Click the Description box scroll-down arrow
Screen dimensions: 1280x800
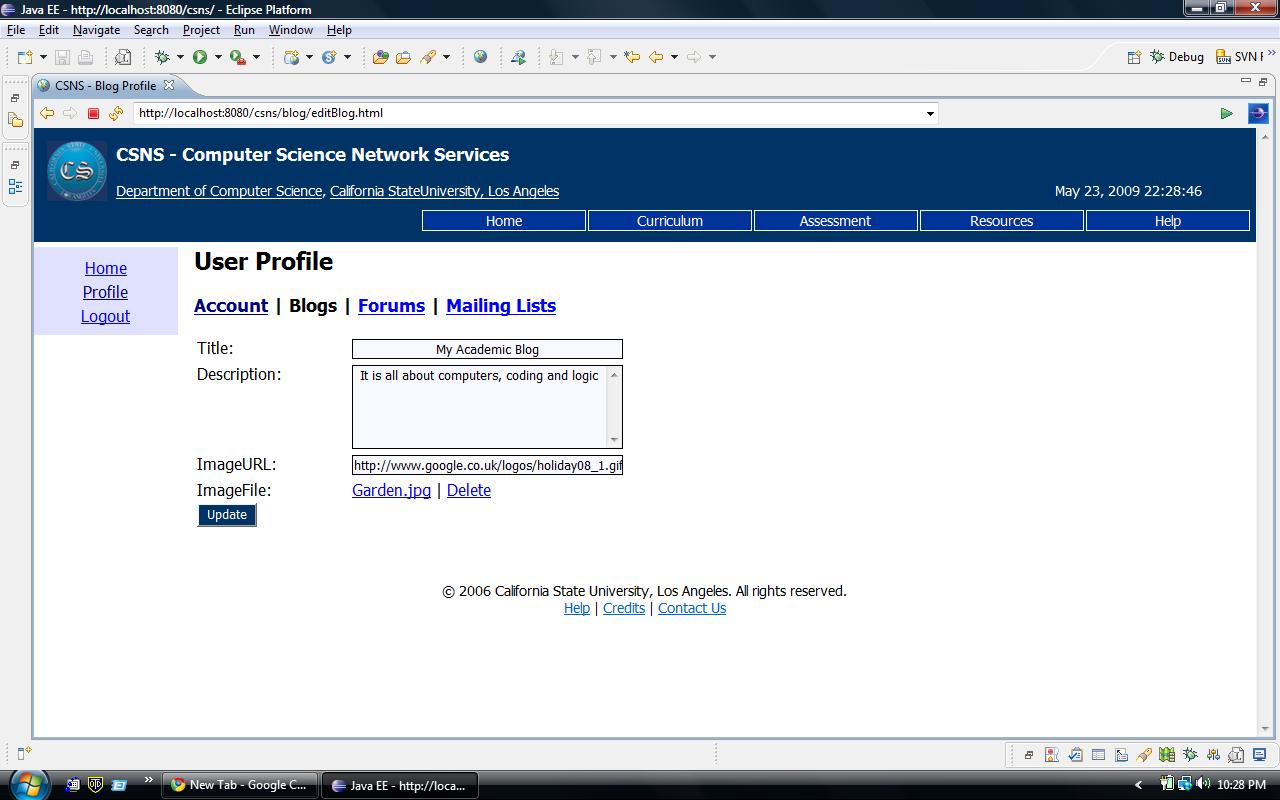click(x=614, y=440)
